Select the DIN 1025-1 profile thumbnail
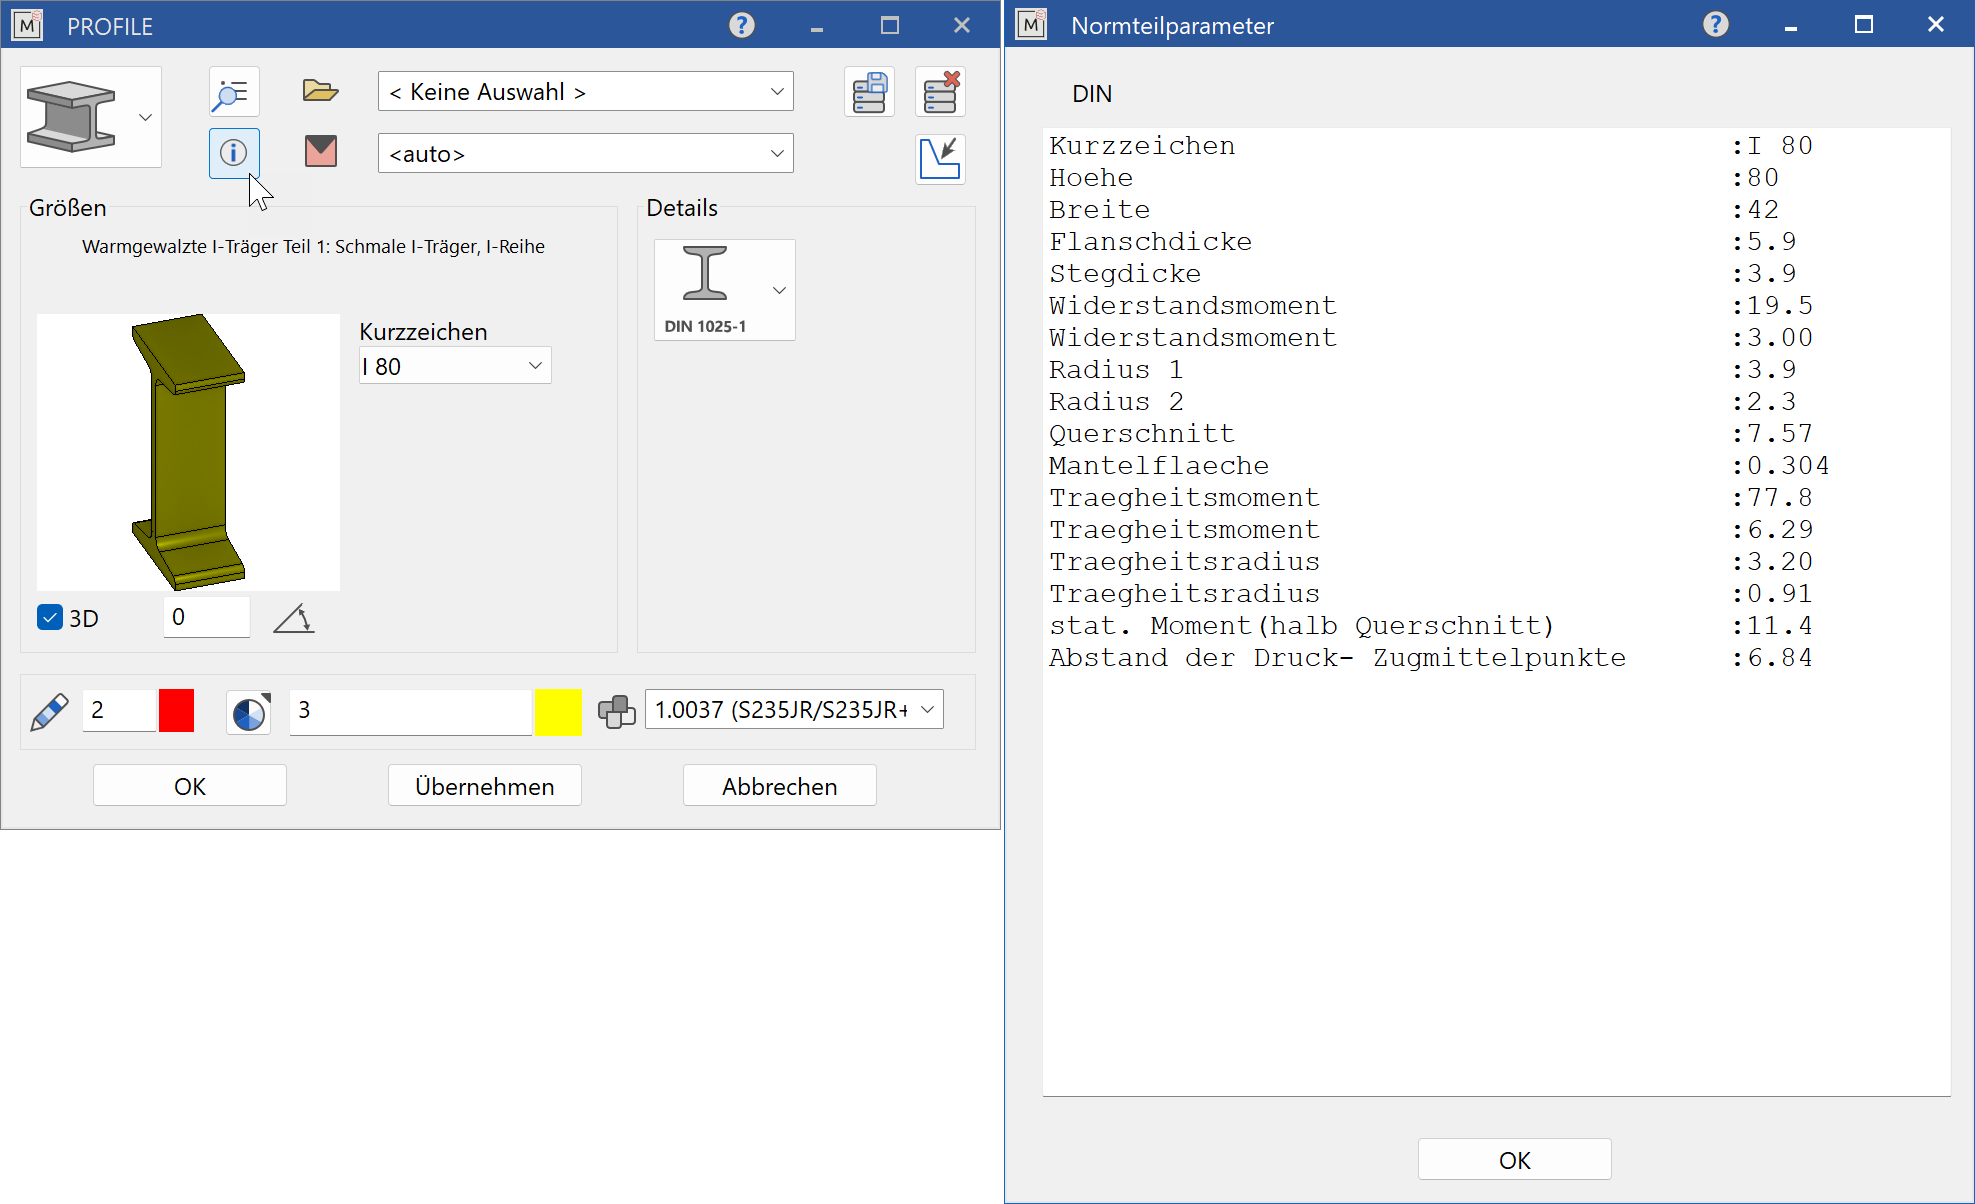The image size is (1975, 1204). 706,290
